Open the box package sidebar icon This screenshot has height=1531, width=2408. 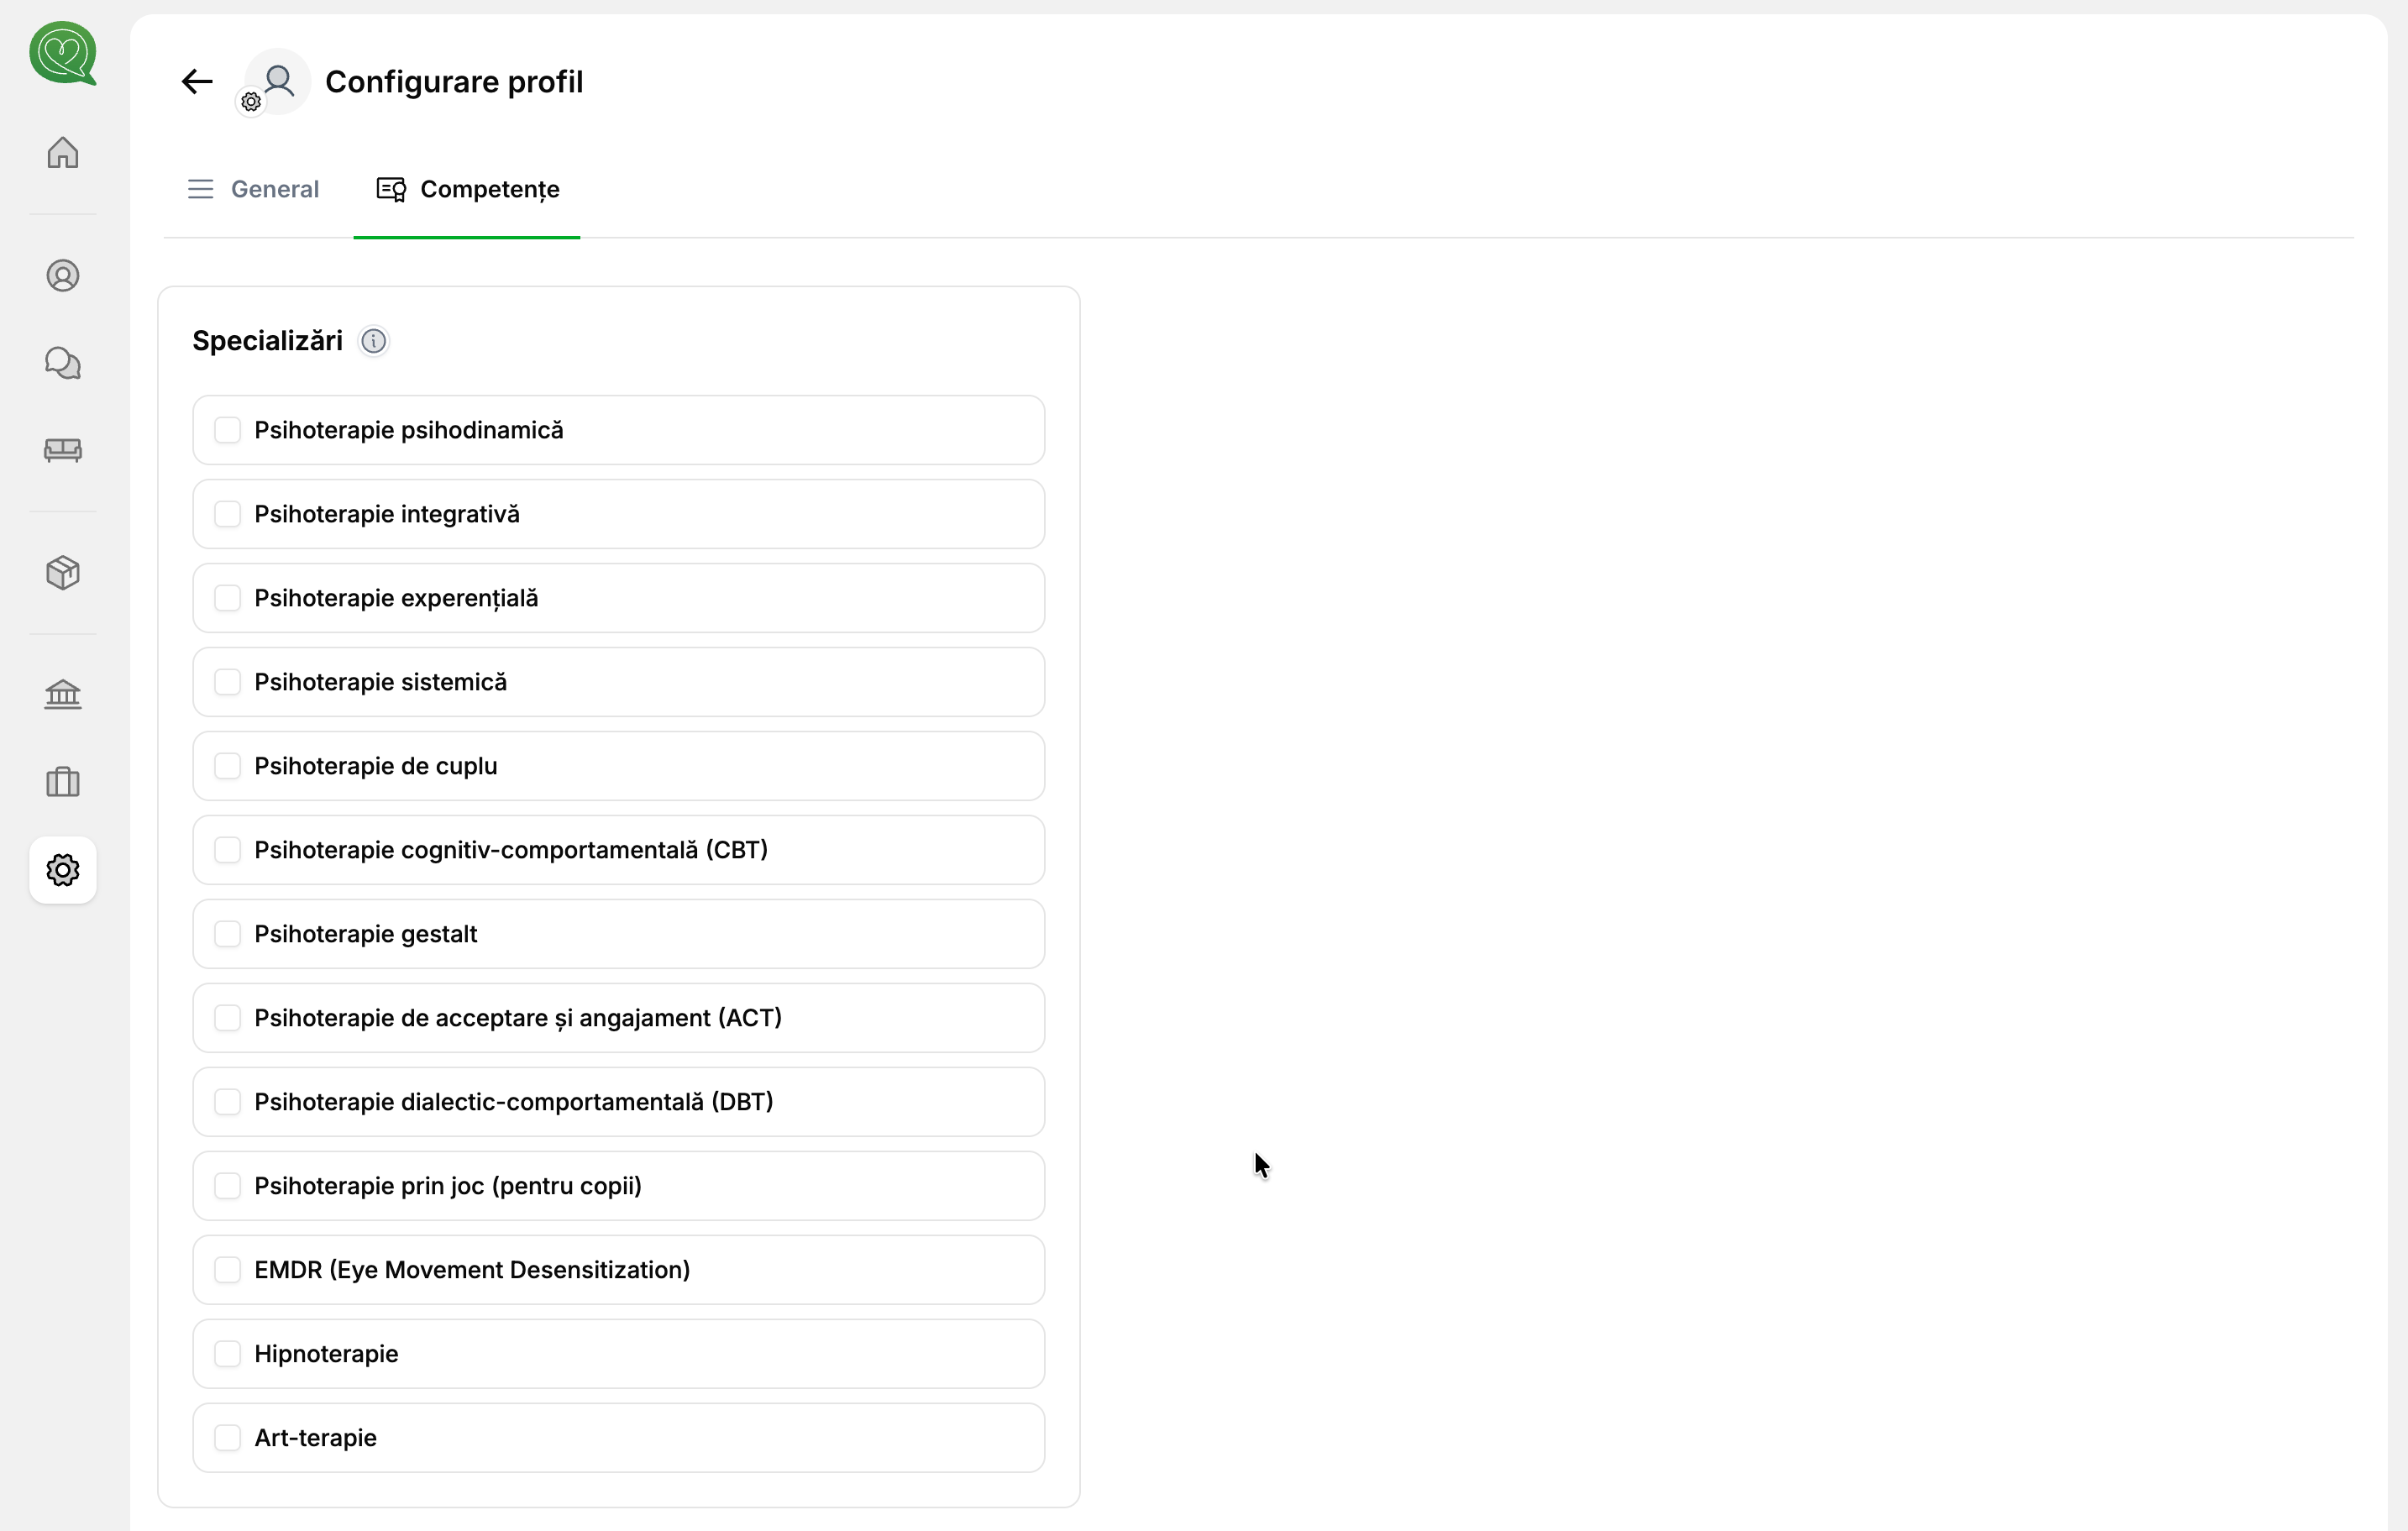coord(63,573)
